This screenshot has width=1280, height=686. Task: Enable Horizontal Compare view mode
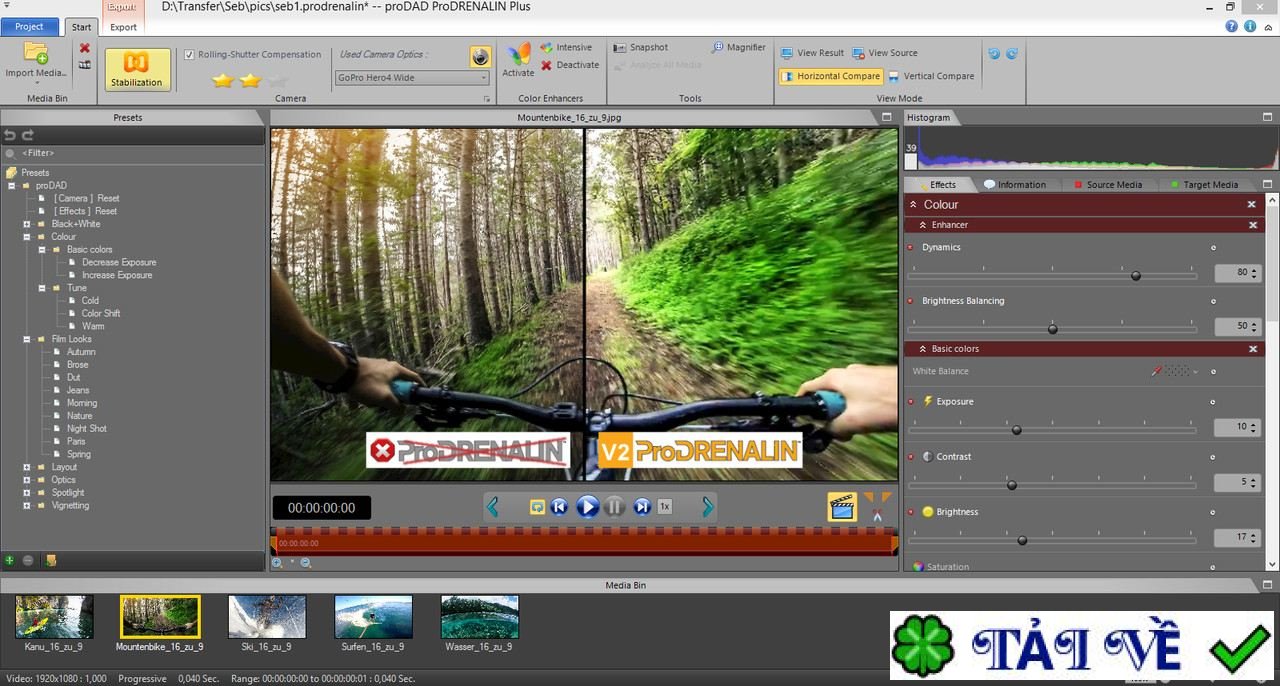[830, 76]
